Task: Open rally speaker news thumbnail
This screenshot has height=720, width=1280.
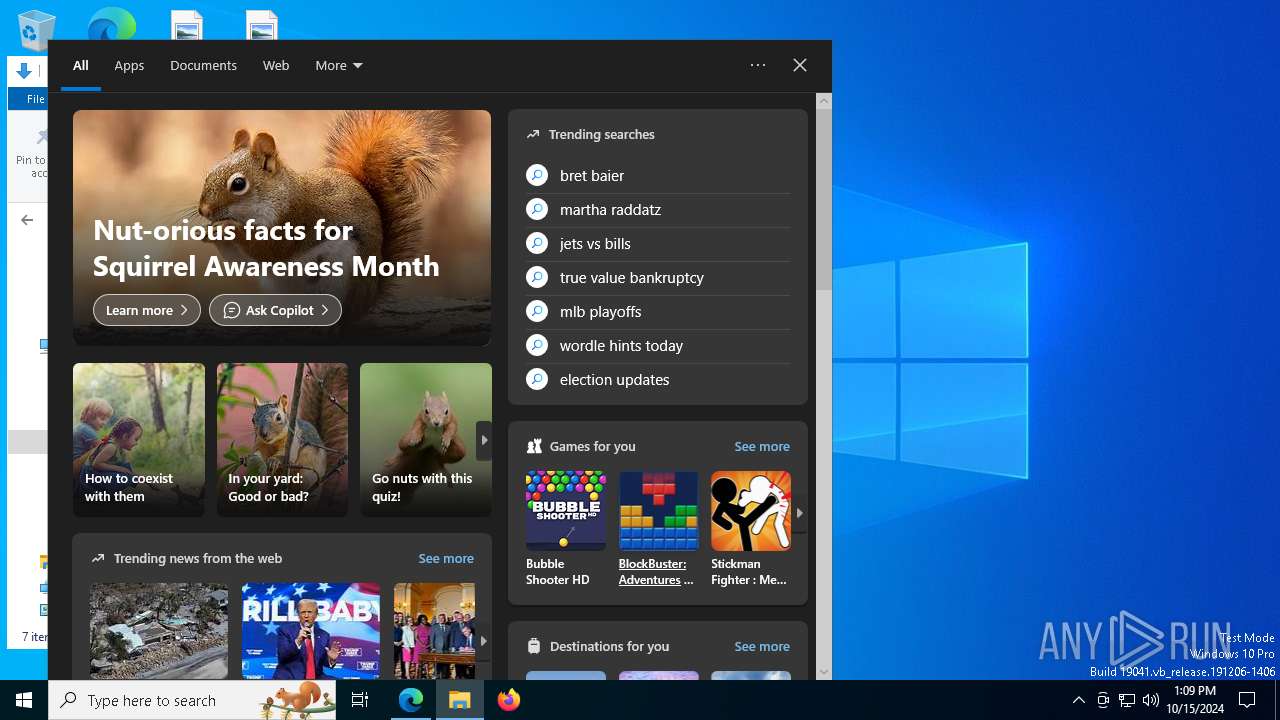Action: [x=311, y=631]
